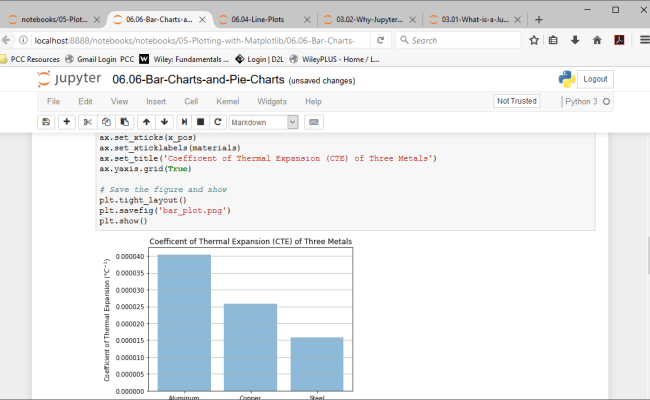Click the ax.yaxis.grid(True) code line

[x=146, y=169]
